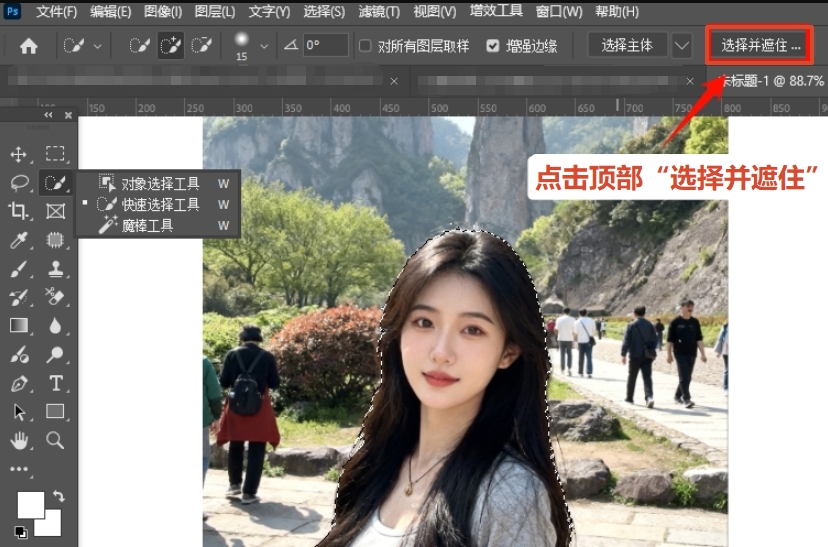Expand the 选择主体 dropdown arrow
This screenshot has height=547, width=828.
[682, 46]
